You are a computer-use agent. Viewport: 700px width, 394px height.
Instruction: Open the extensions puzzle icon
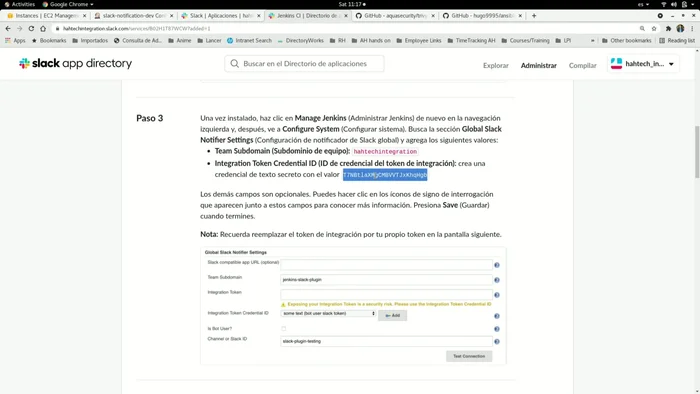coord(668,28)
